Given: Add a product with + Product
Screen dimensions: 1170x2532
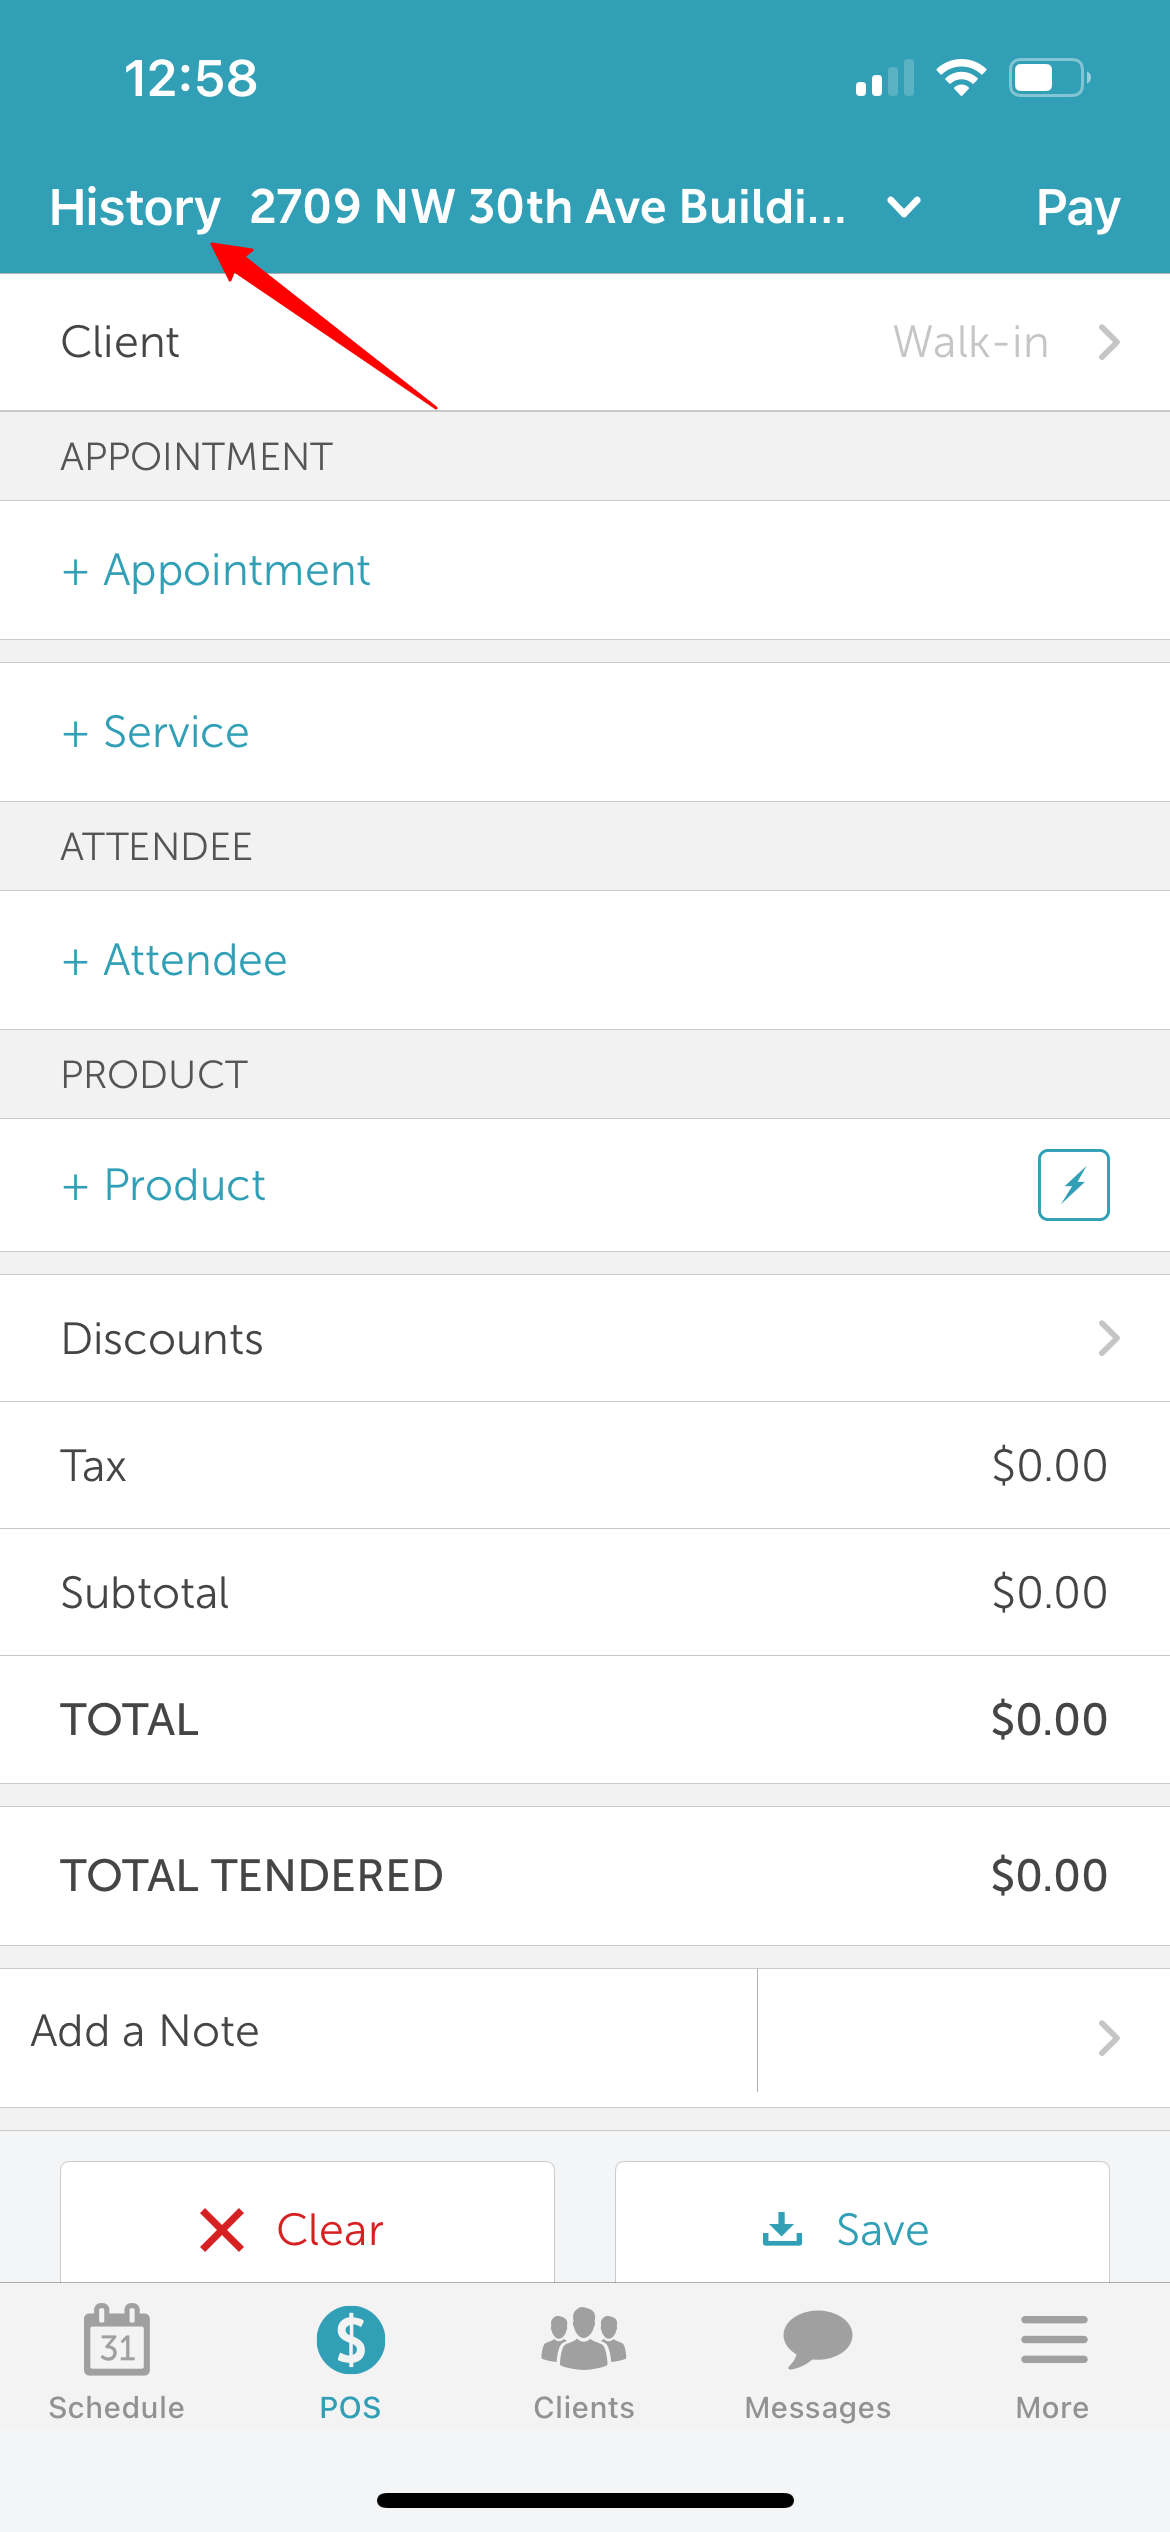Looking at the screenshot, I should (163, 1185).
